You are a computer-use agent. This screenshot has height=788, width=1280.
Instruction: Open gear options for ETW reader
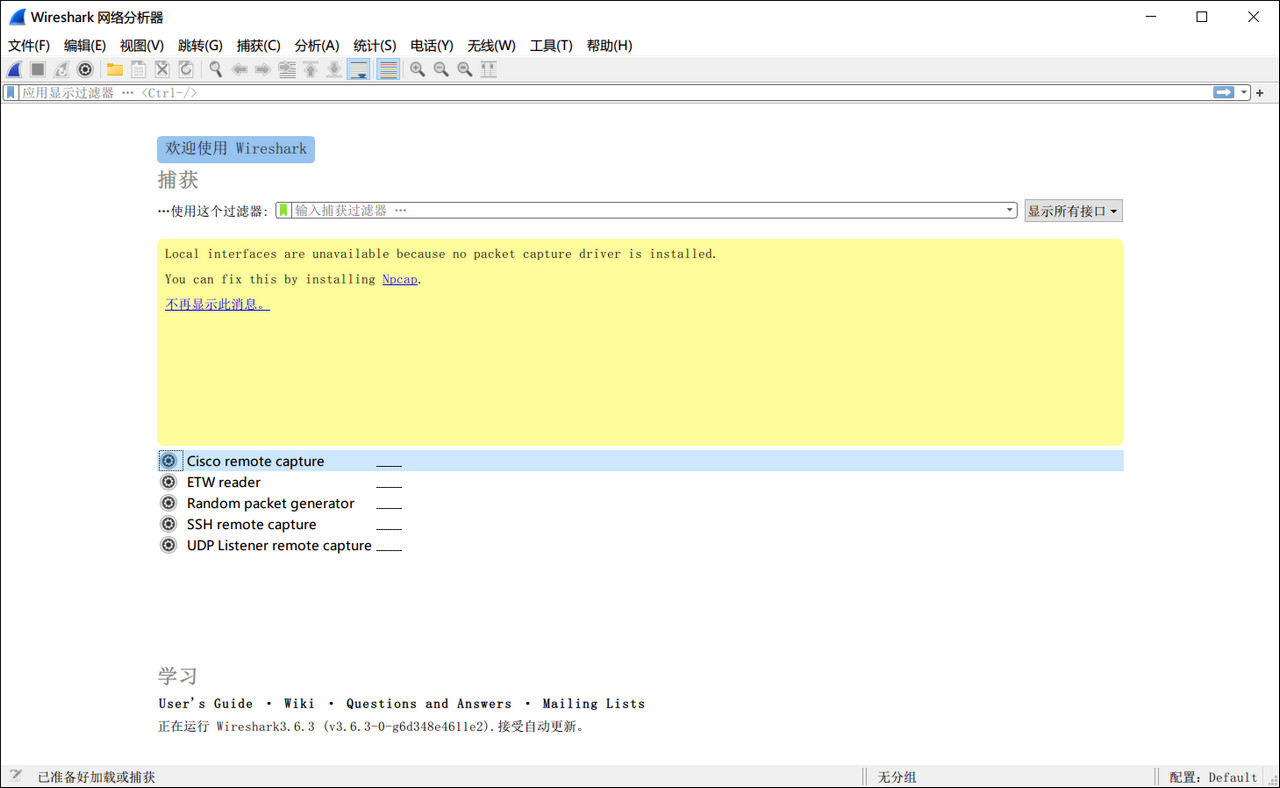169,482
